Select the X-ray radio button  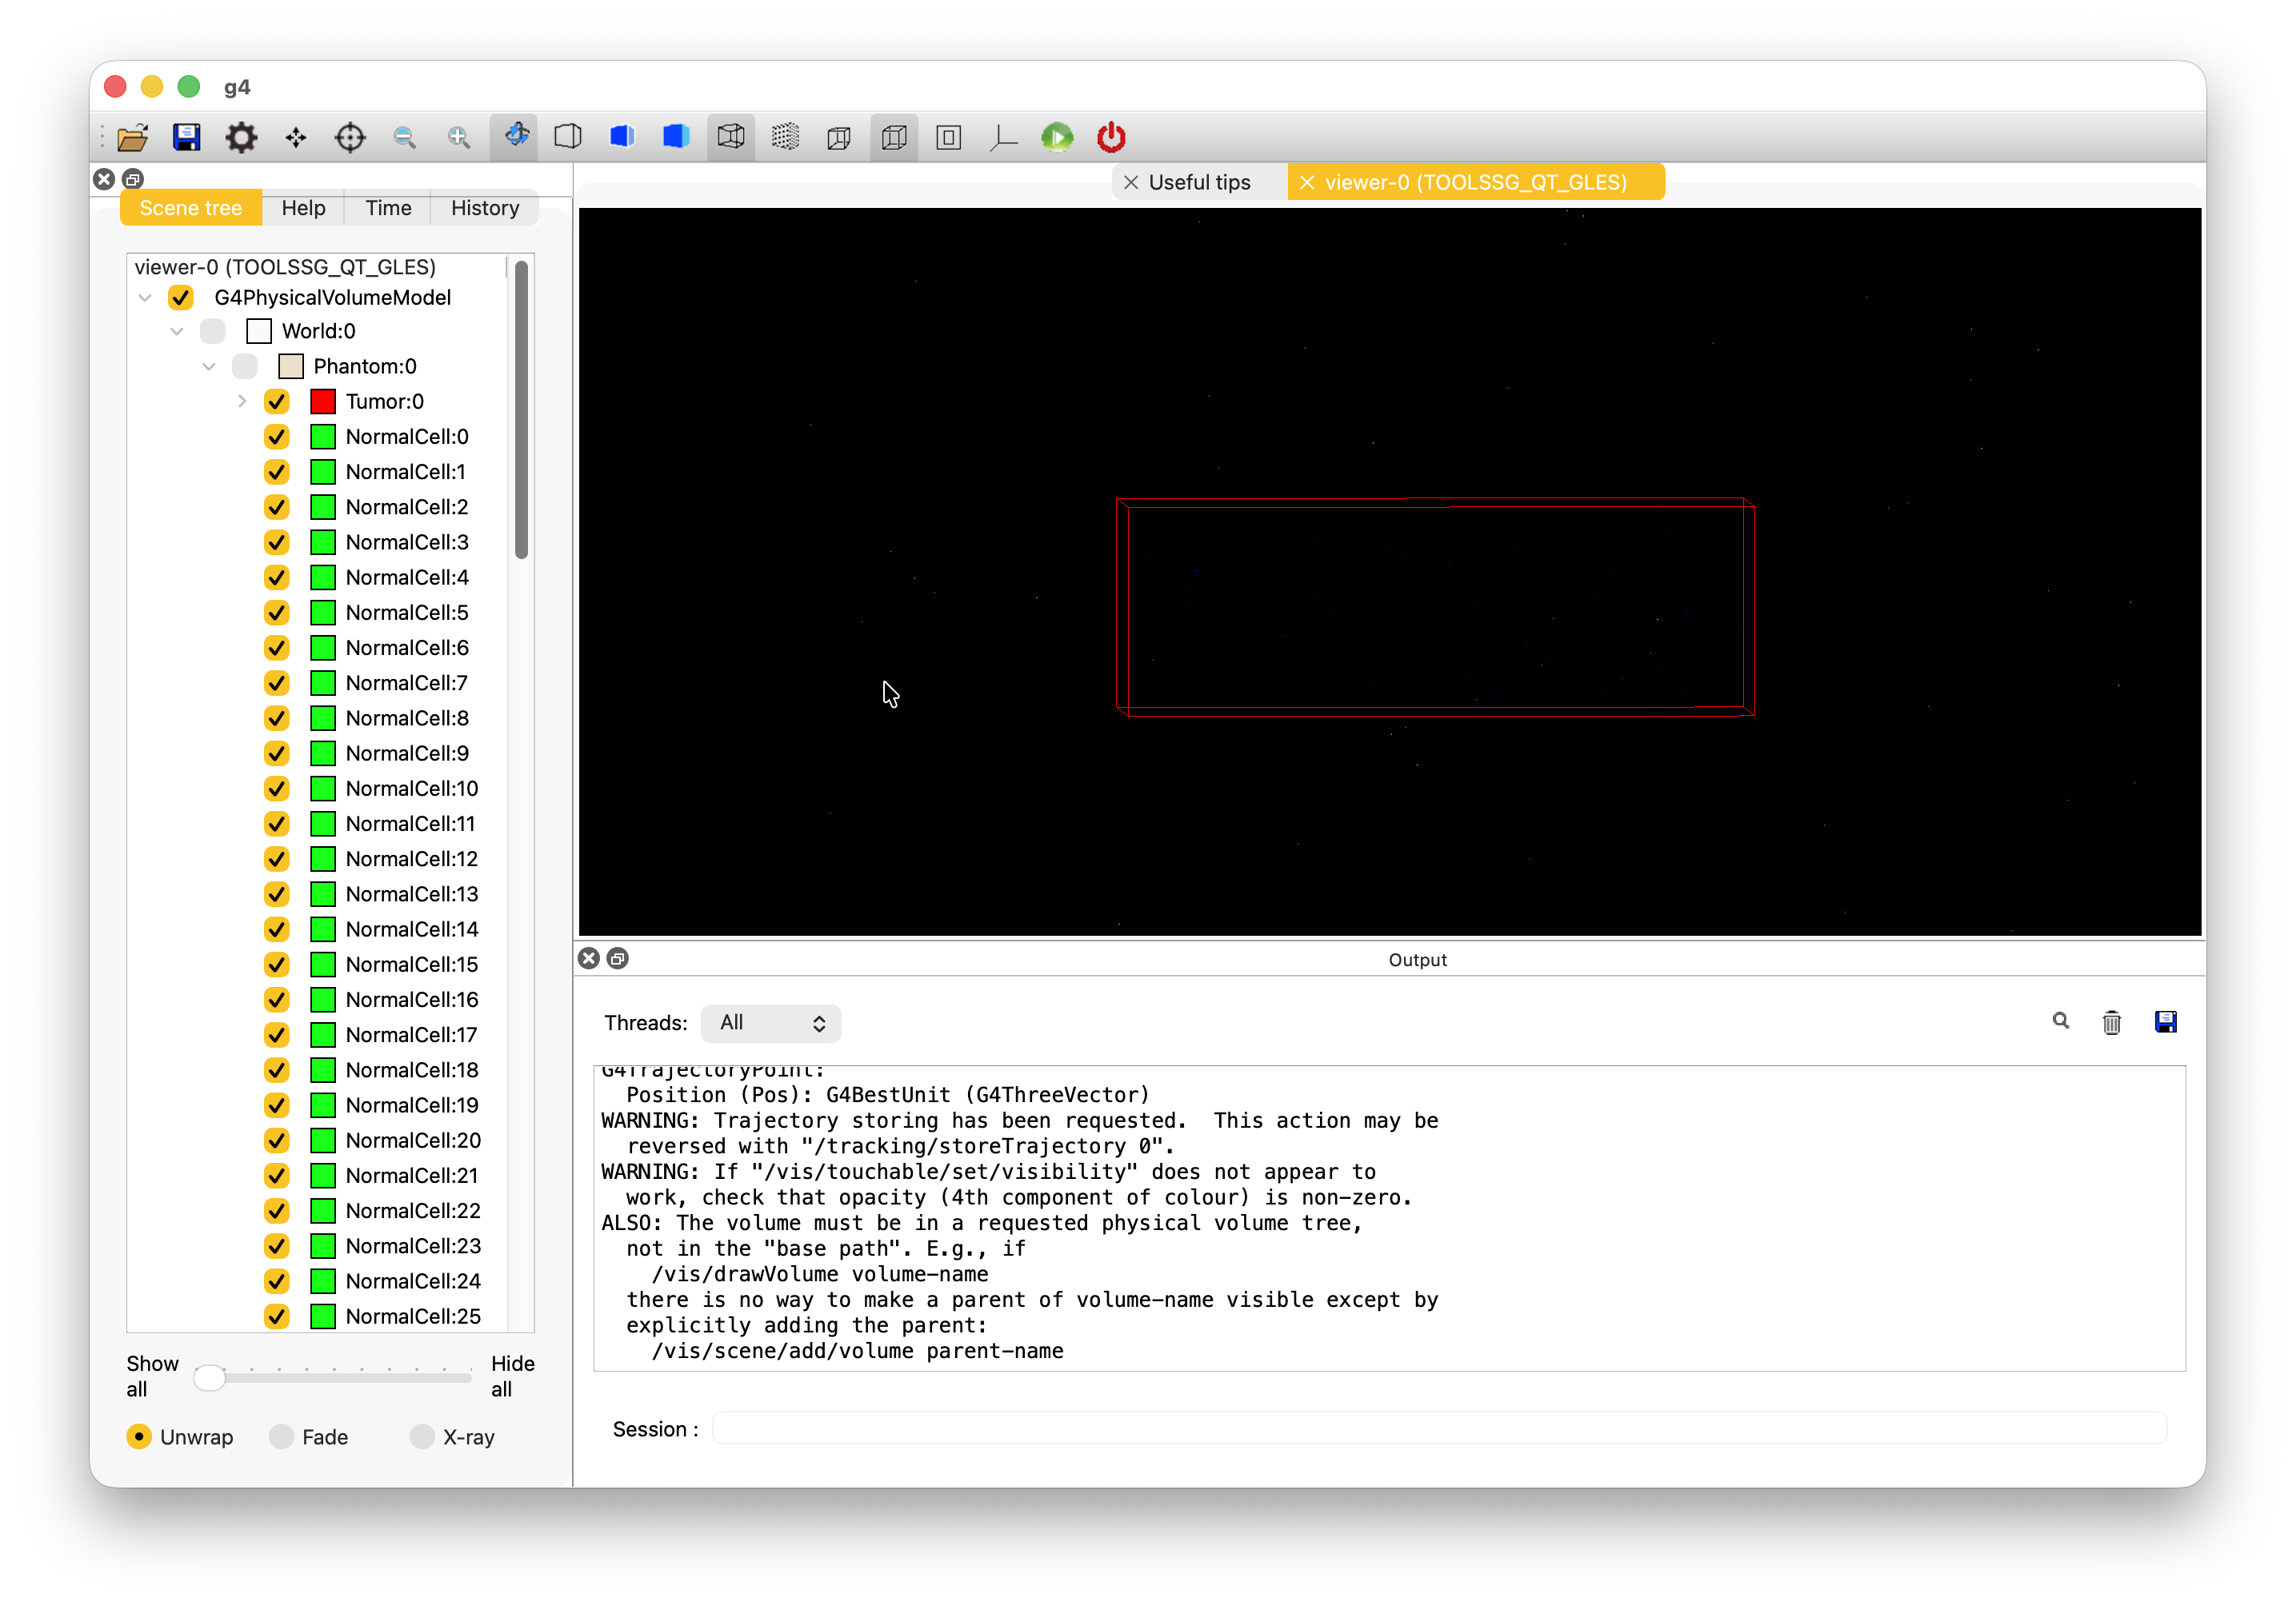(x=422, y=1437)
